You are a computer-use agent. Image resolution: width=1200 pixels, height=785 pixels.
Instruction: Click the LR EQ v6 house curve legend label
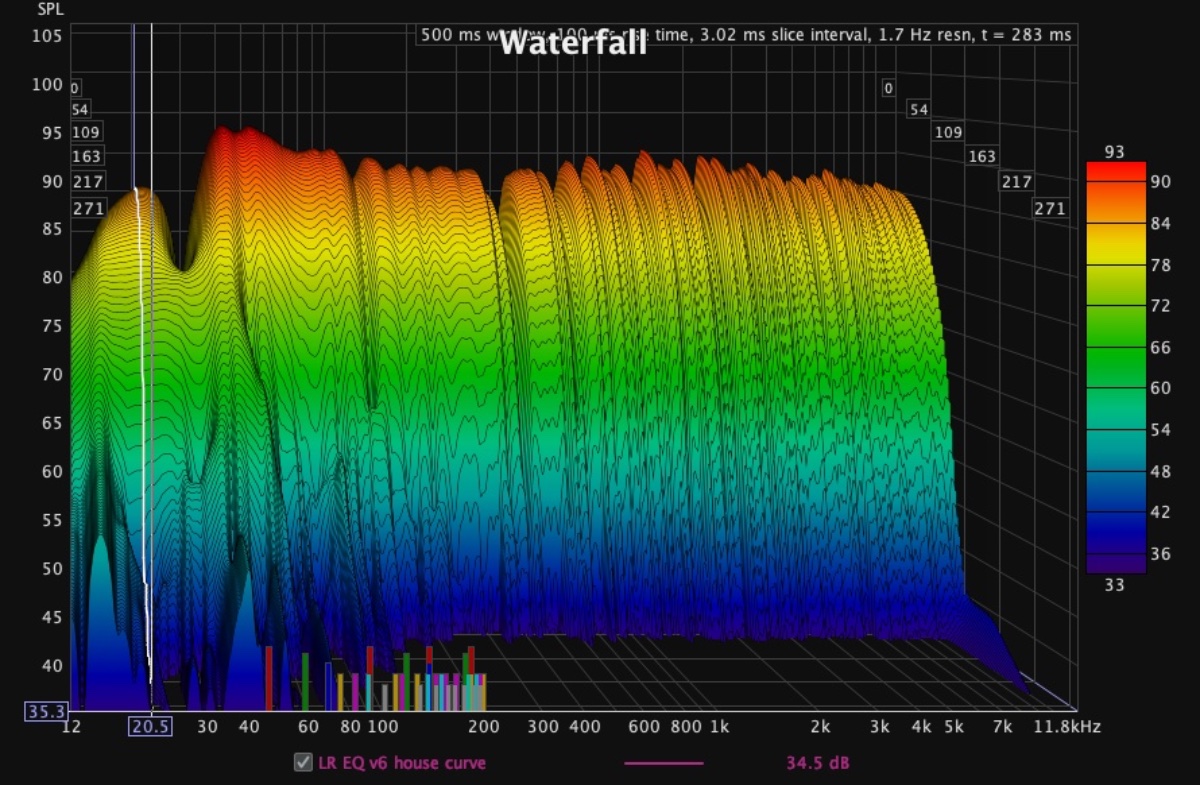[402, 763]
